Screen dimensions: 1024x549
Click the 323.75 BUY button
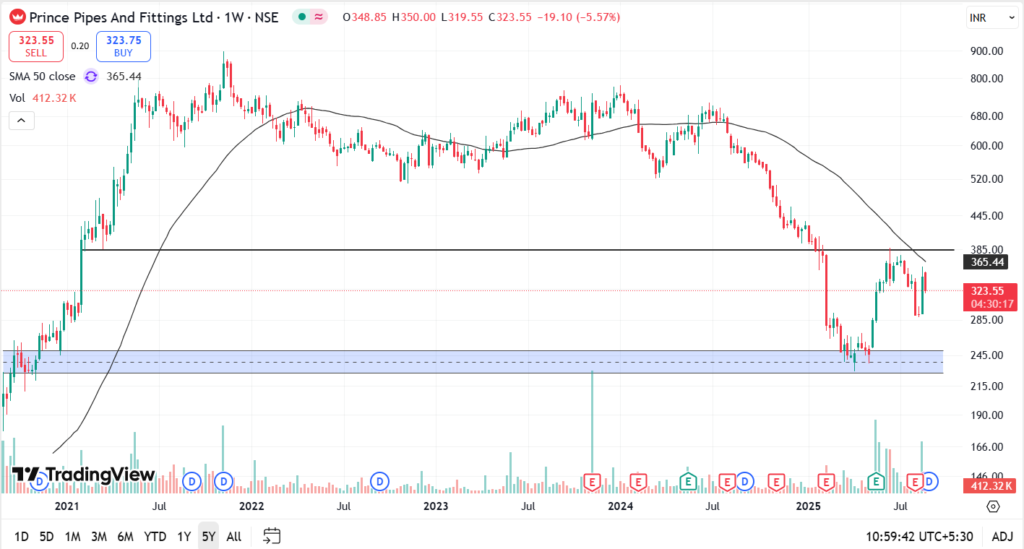click(x=123, y=46)
